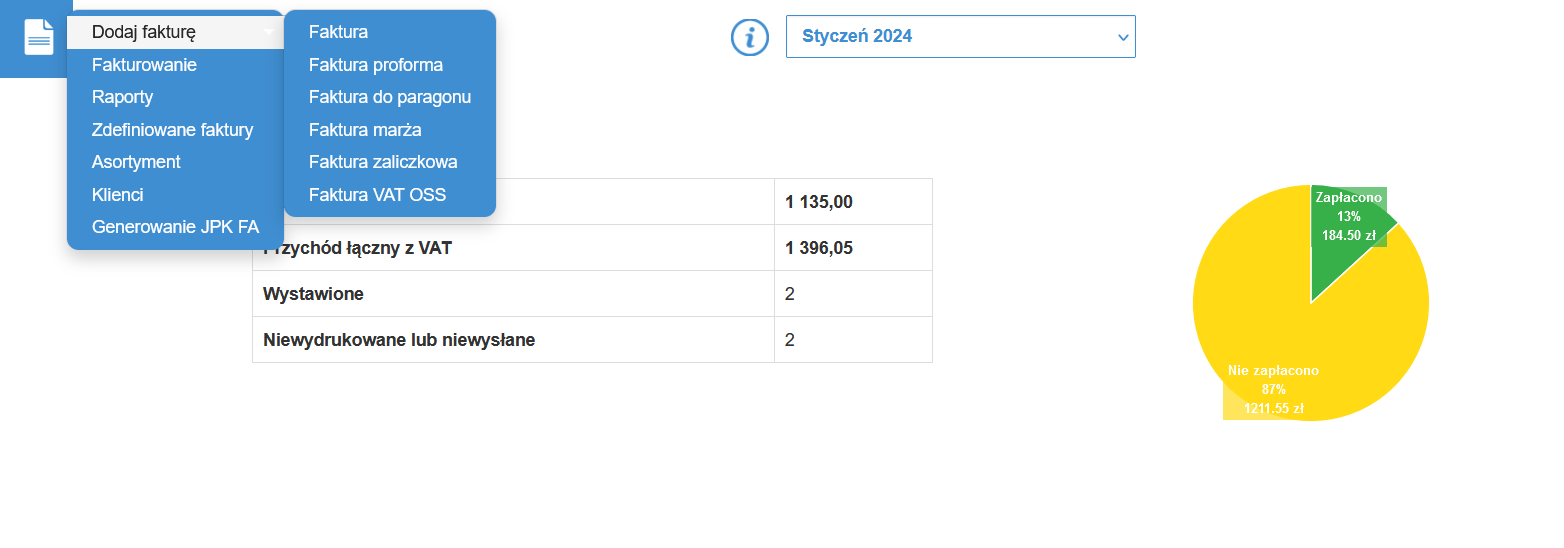
Task: Select Raporty from the menu
Action: (122, 97)
